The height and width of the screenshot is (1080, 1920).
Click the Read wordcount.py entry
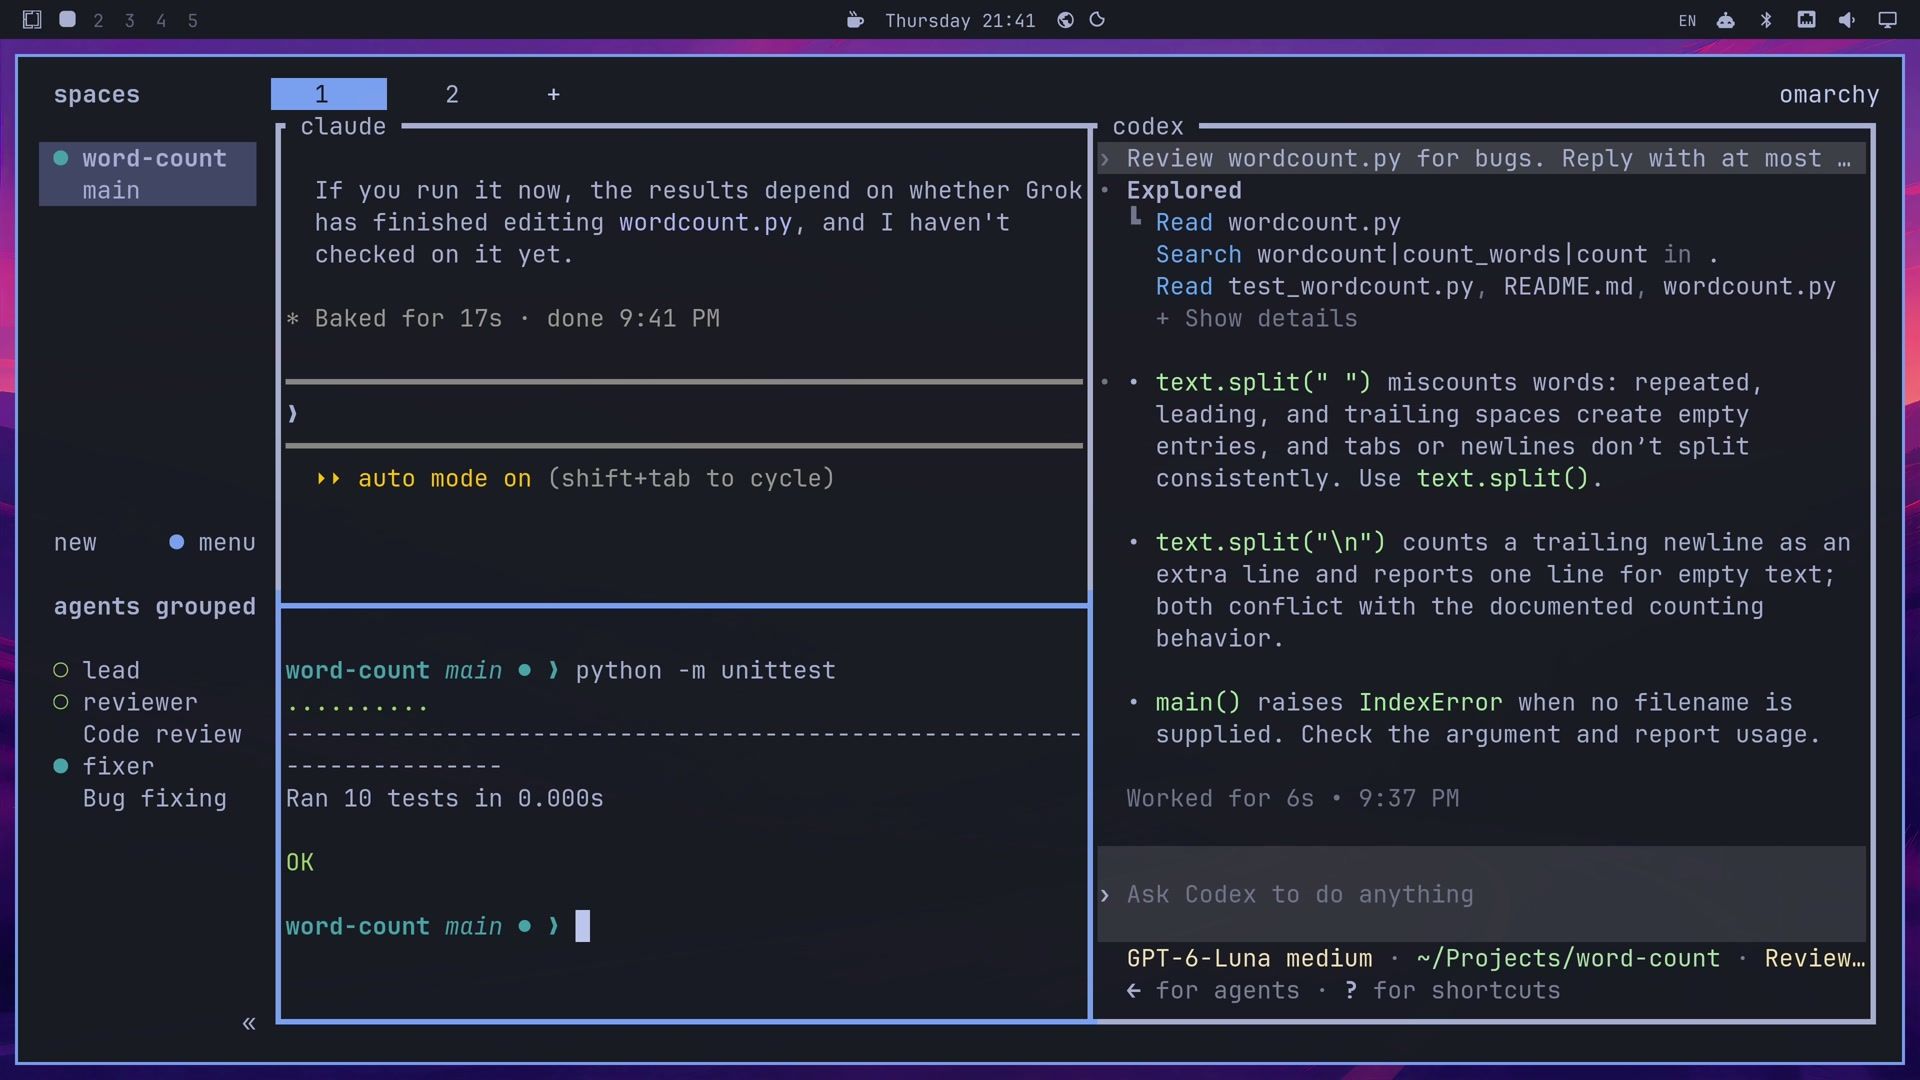pyautogui.click(x=1278, y=223)
